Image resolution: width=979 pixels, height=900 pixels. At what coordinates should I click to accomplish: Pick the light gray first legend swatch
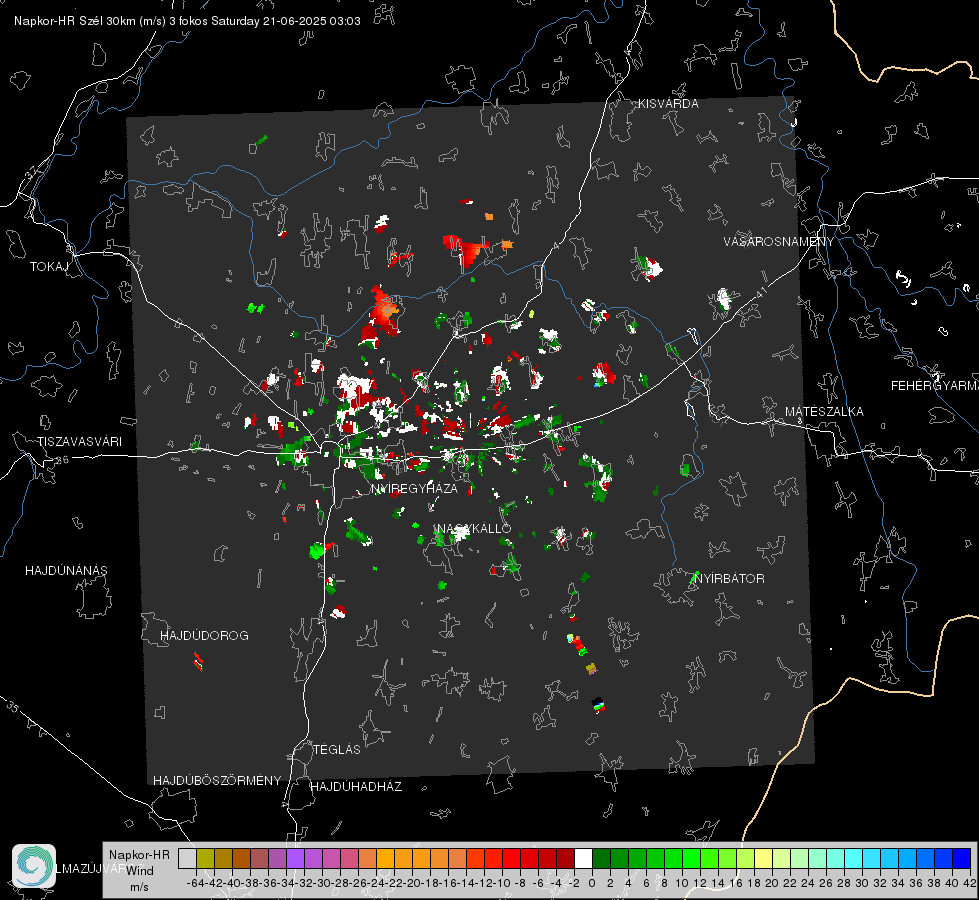(187, 859)
